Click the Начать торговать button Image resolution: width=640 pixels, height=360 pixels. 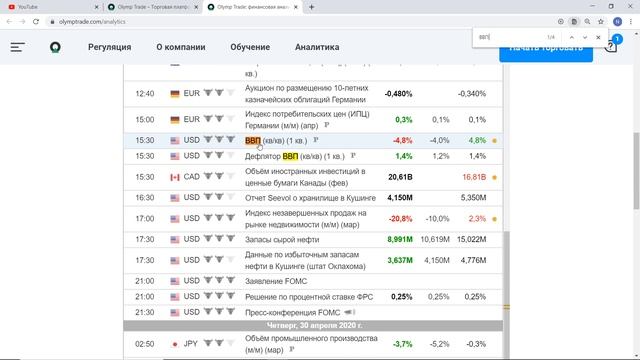[546, 54]
